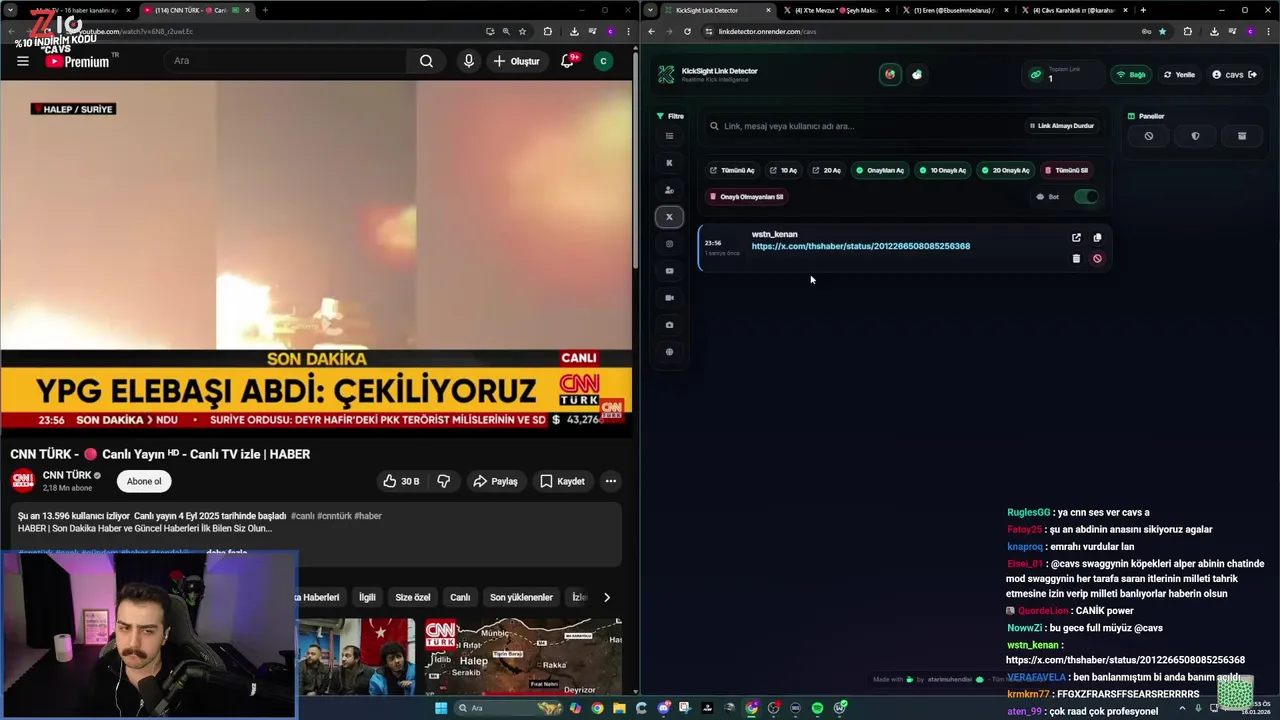1280x720 pixels.
Task: Click Tümünü Aç button
Action: [x=732, y=170]
